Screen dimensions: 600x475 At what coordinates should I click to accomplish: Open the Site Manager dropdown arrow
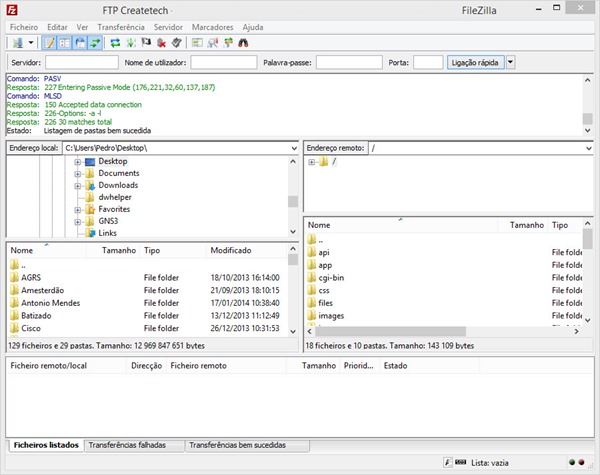coord(31,42)
